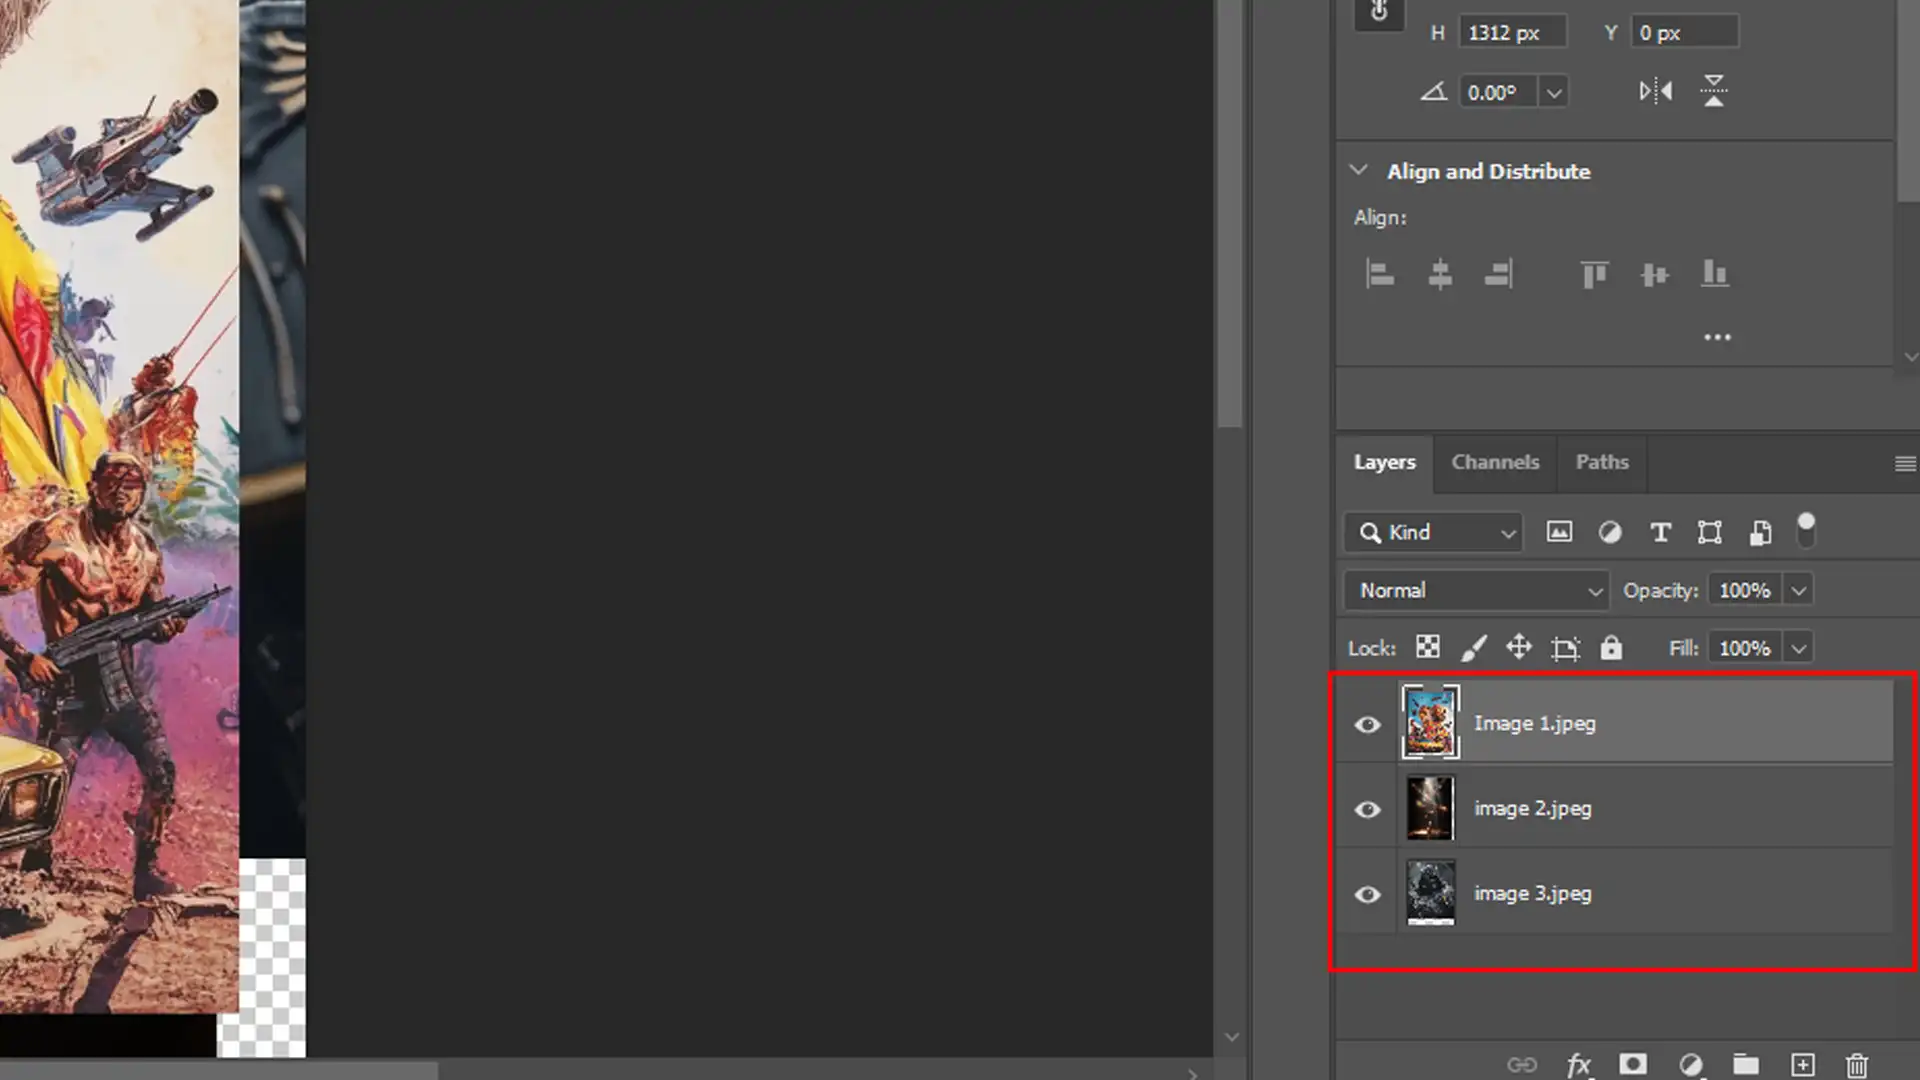Click the Y position field
The height and width of the screenshot is (1080, 1920).
[1685, 33]
